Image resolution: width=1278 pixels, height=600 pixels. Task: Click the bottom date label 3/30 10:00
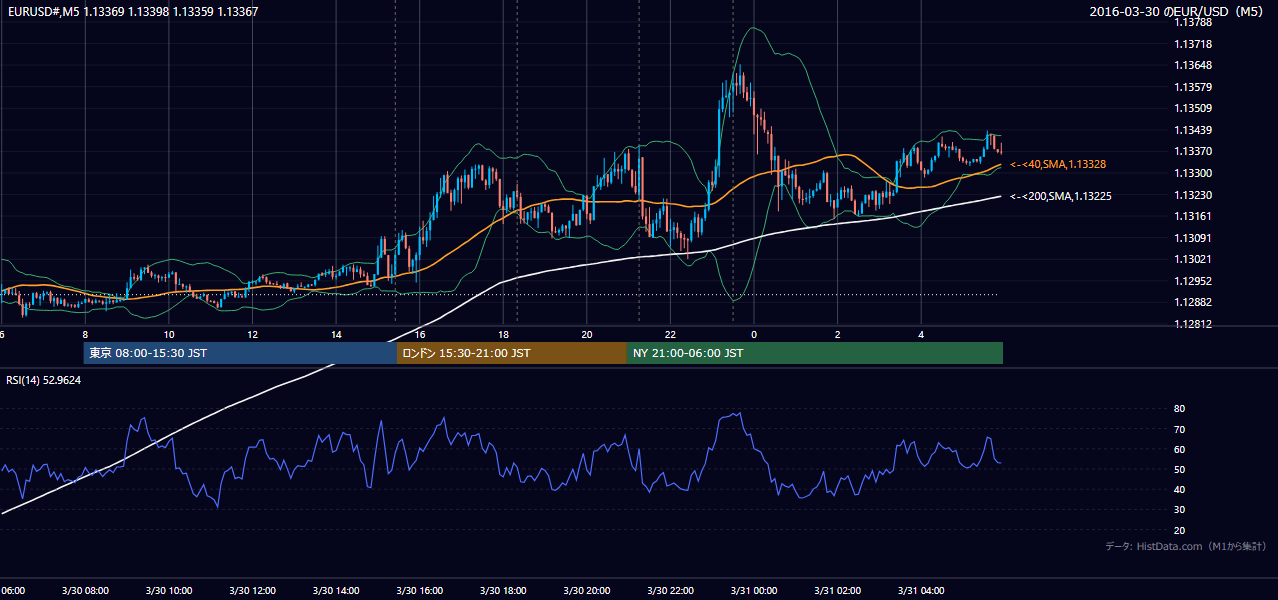pos(169,591)
